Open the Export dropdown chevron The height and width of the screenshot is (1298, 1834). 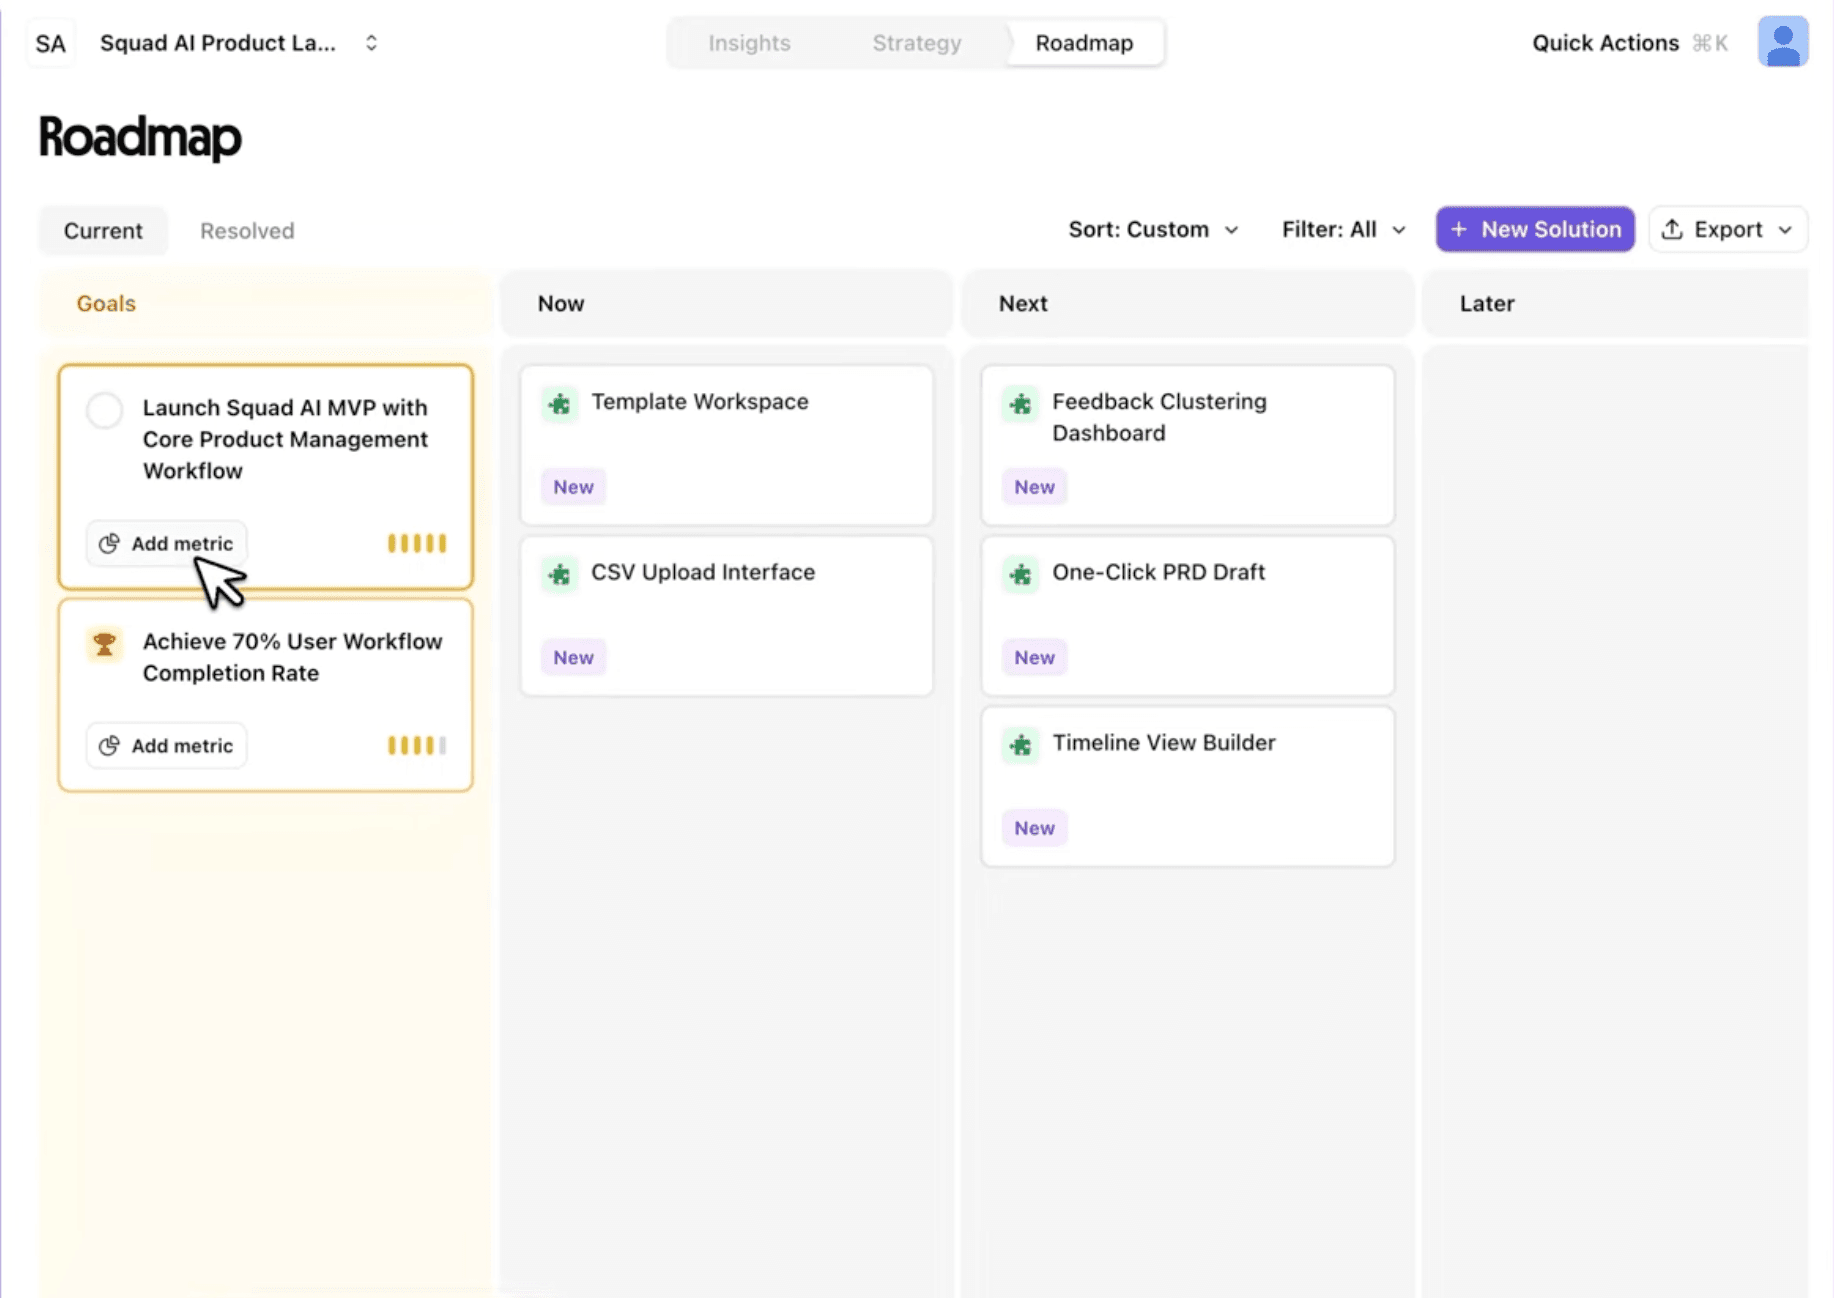point(1785,230)
